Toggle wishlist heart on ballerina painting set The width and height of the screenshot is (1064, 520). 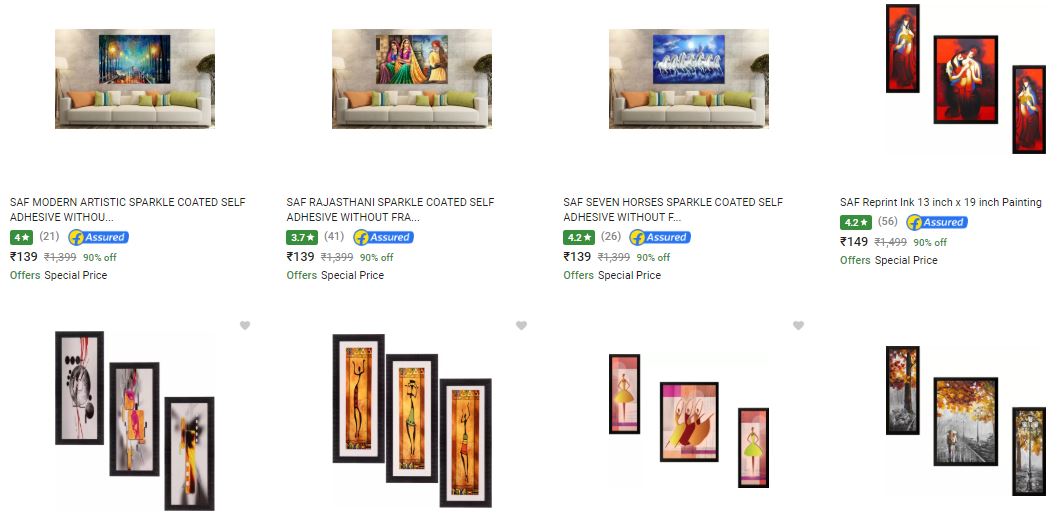coord(798,326)
